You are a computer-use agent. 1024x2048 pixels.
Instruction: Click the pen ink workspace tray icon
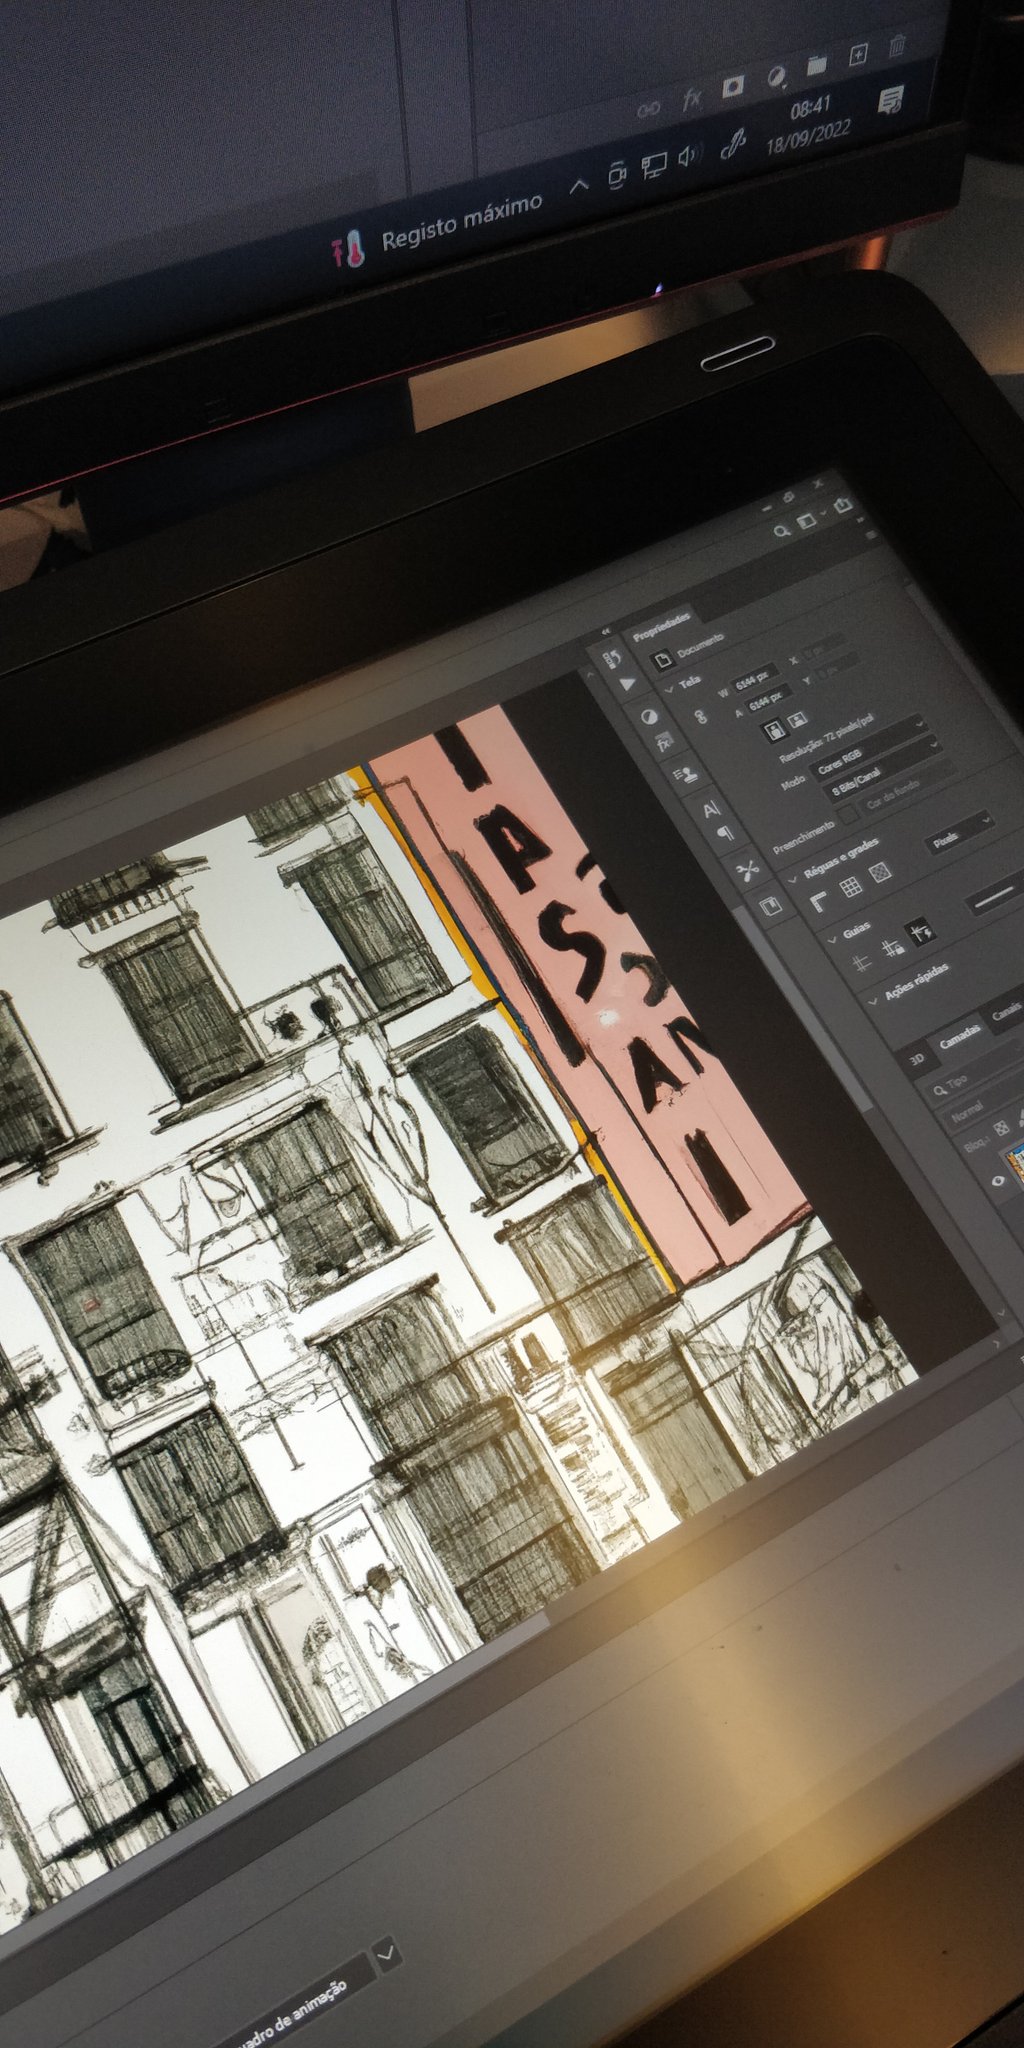click(x=733, y=146)
